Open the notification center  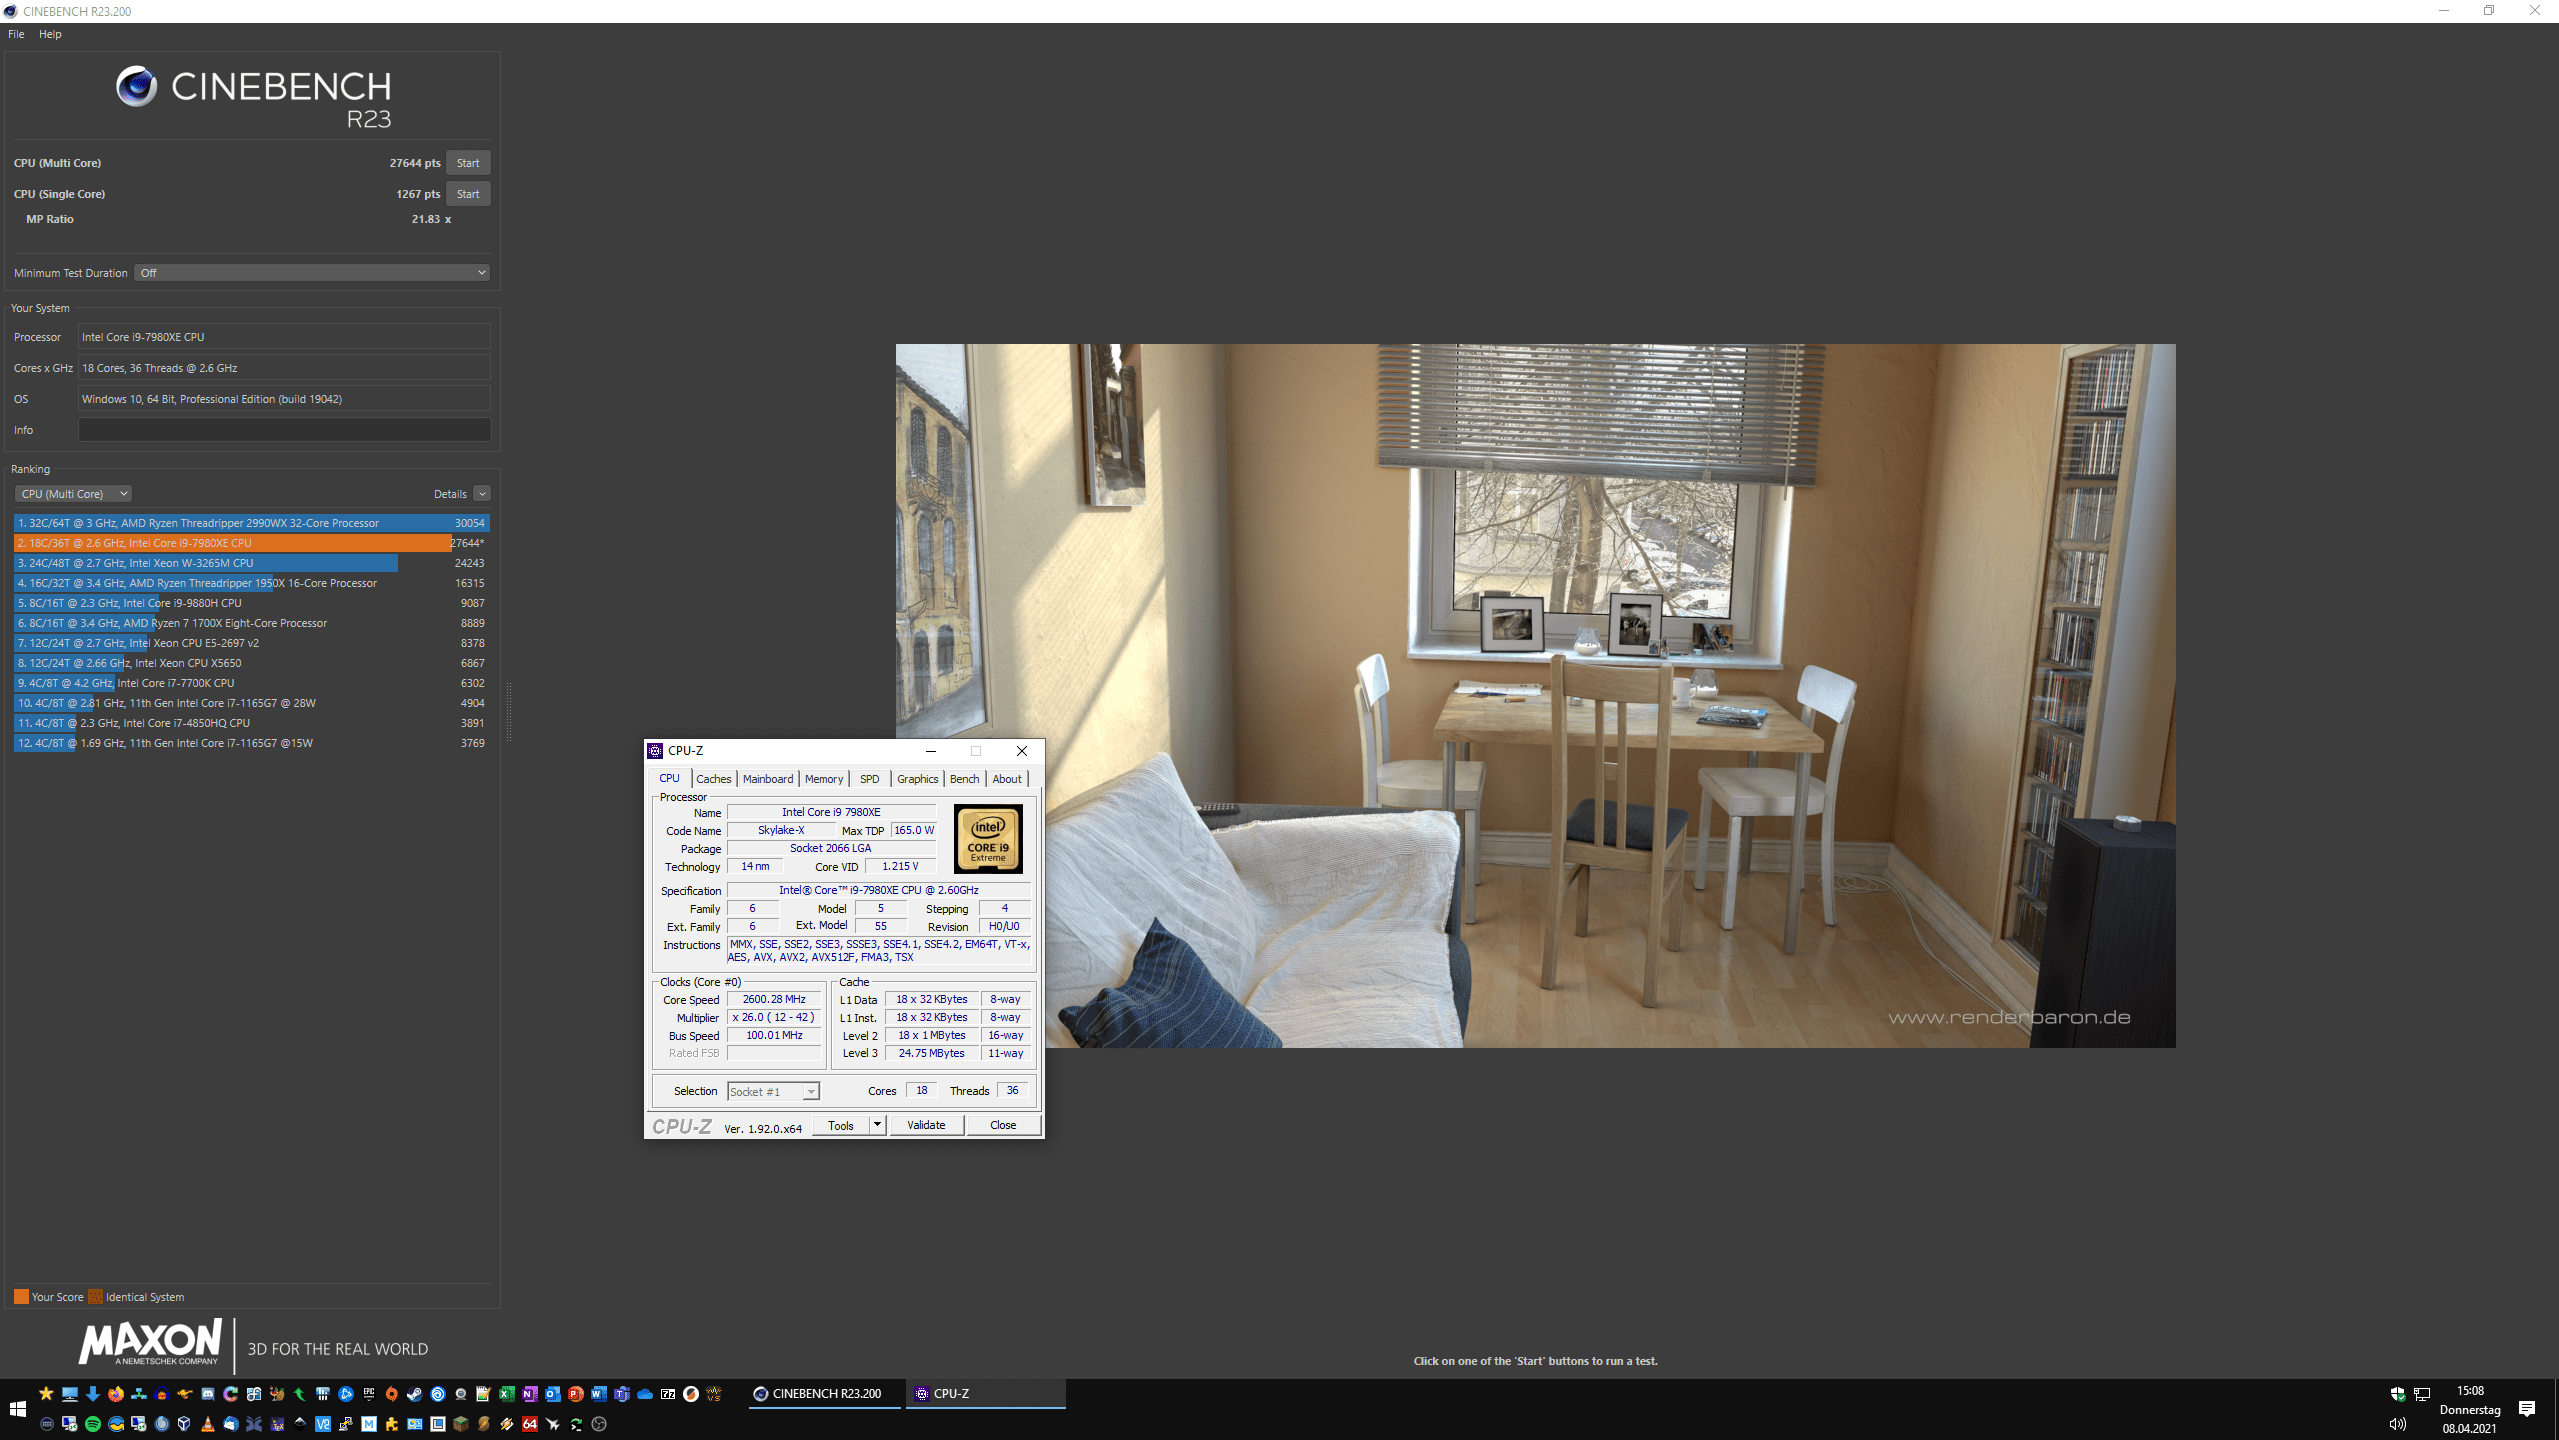point(2527,1409)
